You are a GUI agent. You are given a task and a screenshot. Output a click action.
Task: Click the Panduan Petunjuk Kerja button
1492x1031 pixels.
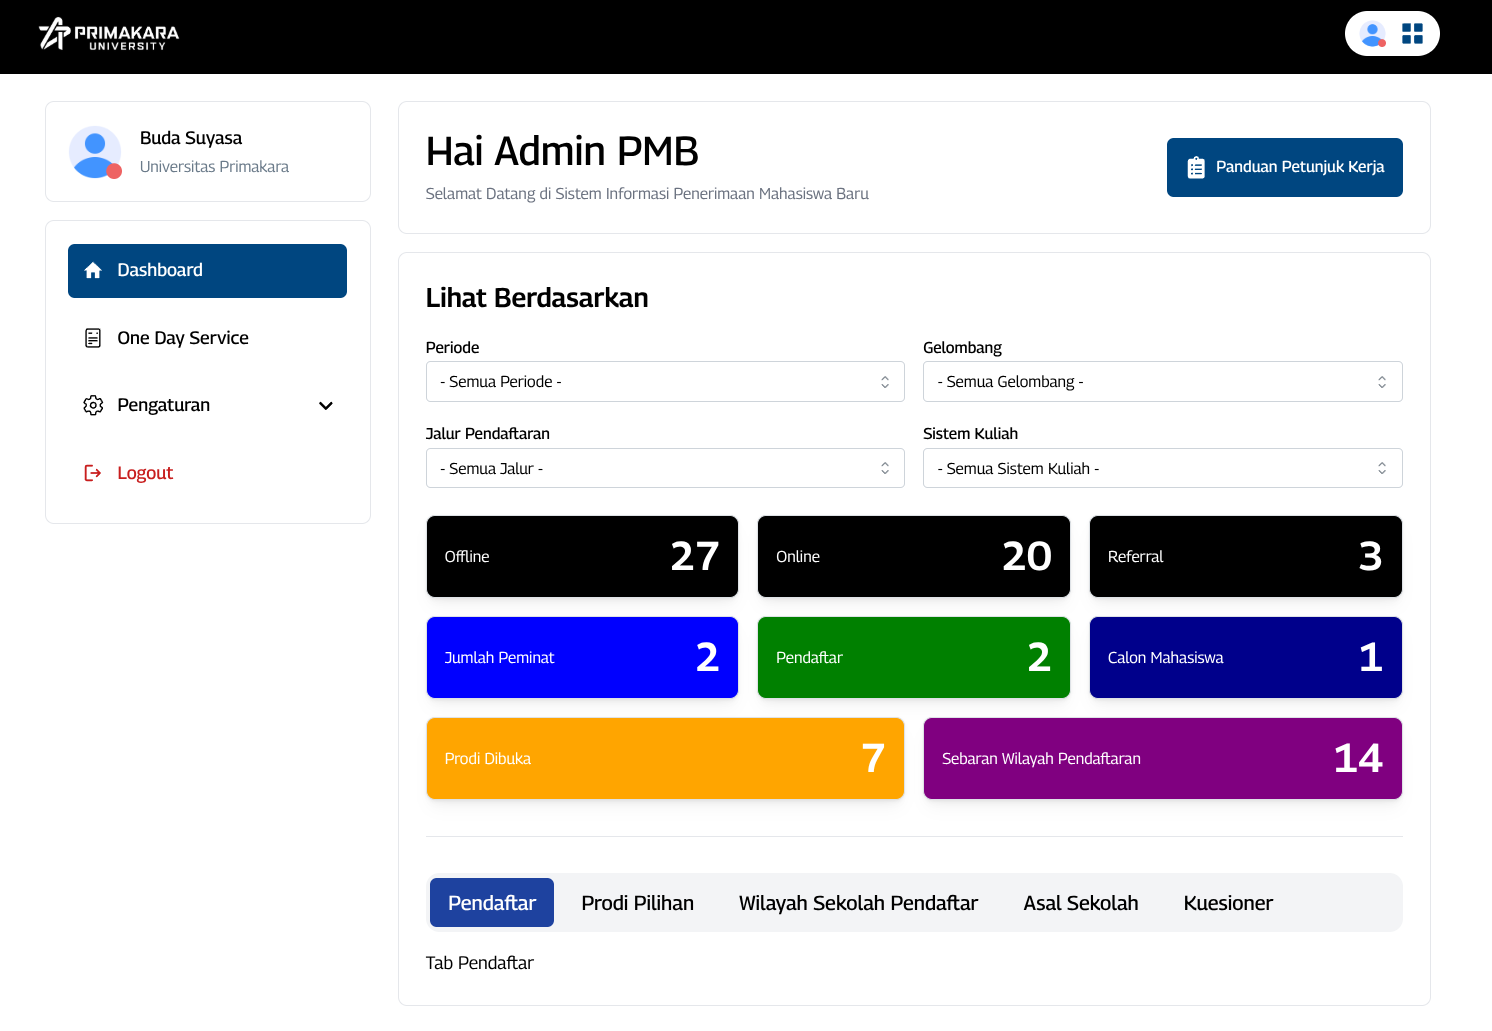click(x=1284, y=167)
